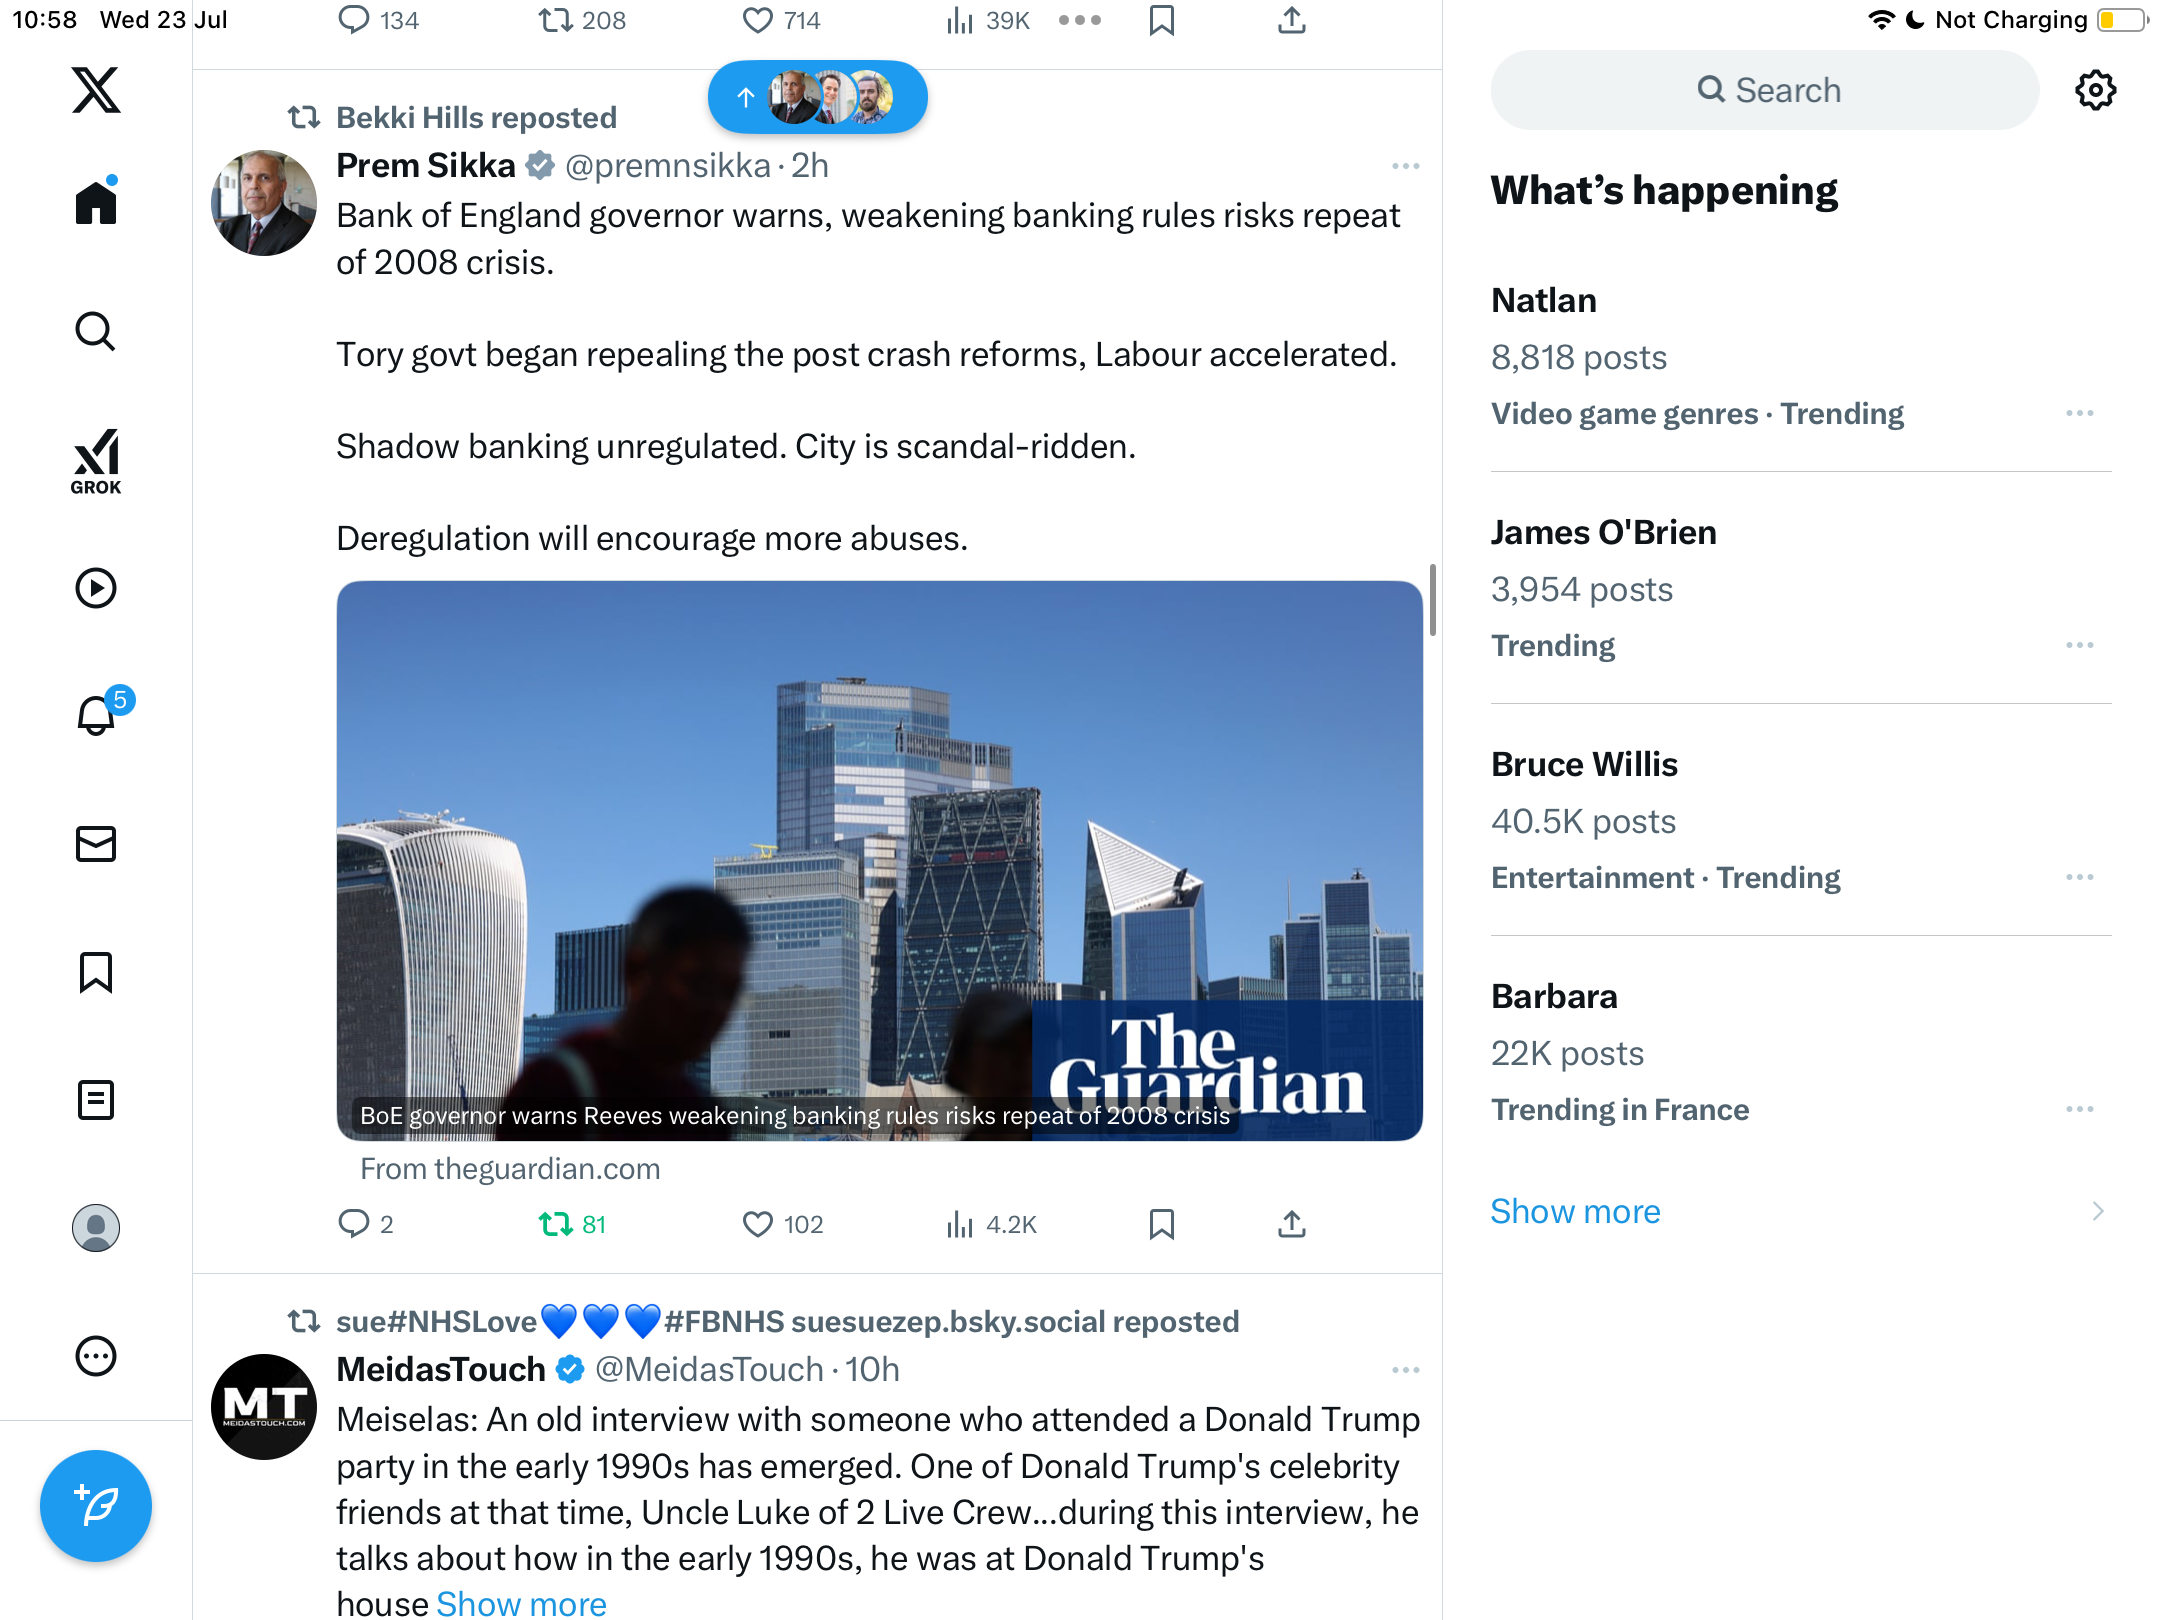Expand the MeidasTouch post with Show more
Screen dimensions: 2160x1620
521,1602
